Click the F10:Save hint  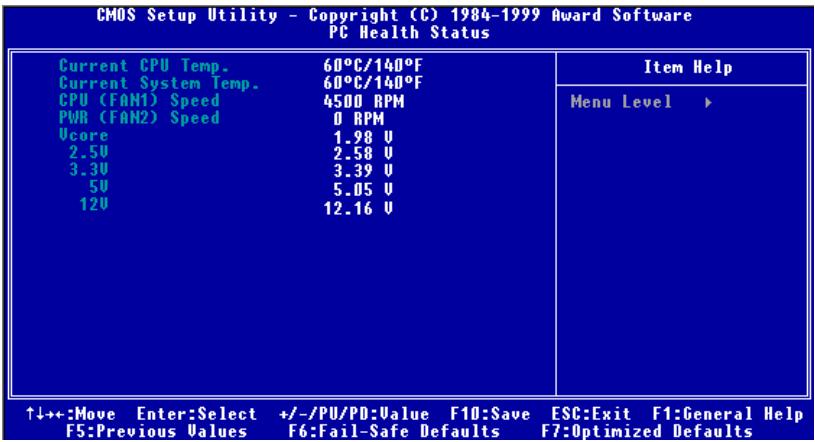pyautogui.click(x=490, y=414)
